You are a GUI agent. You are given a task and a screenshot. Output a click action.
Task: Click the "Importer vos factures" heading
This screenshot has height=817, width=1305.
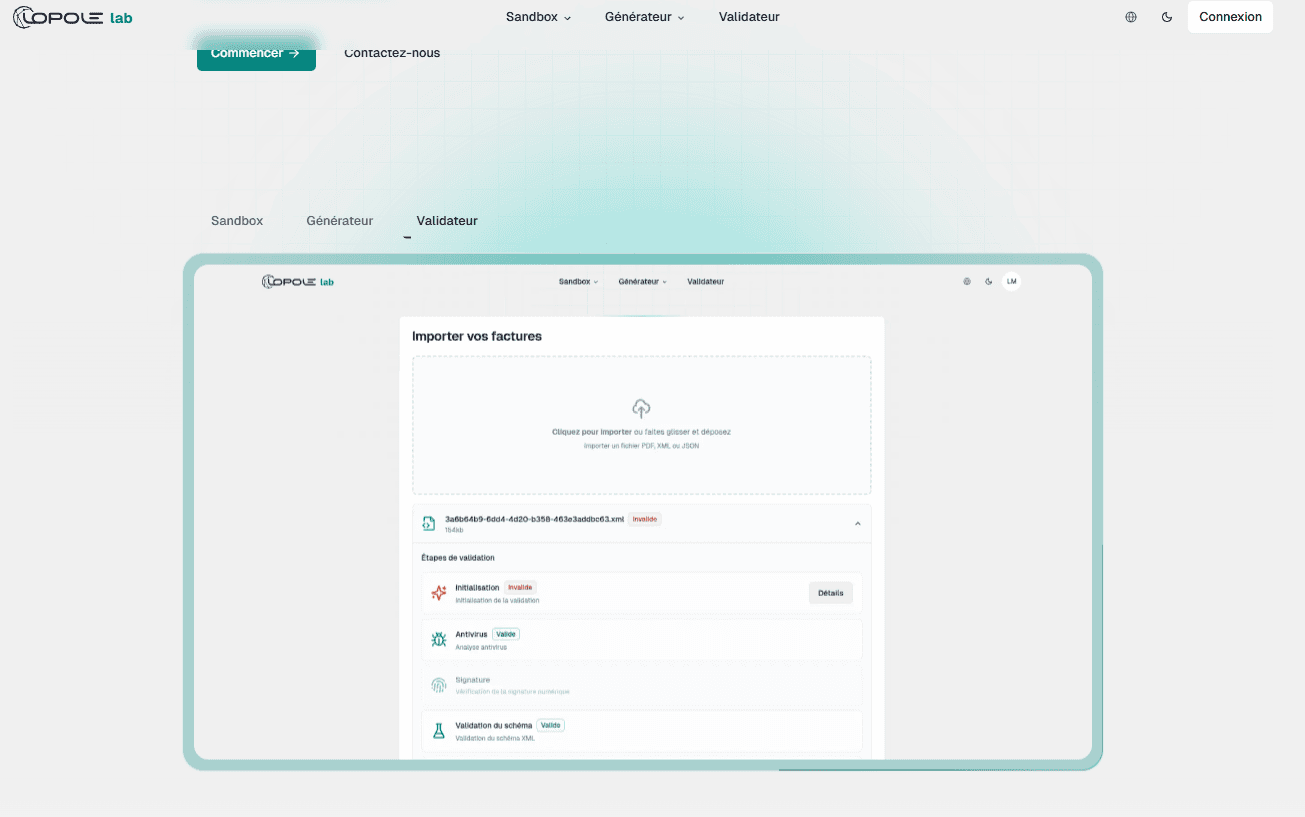(477, 337)
